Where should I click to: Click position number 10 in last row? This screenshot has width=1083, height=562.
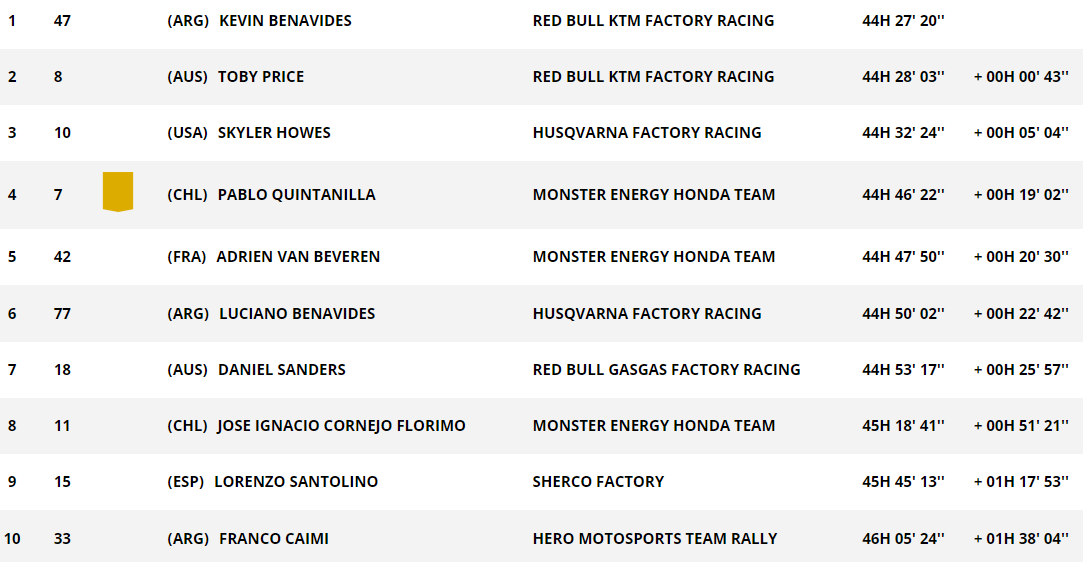coord(12,539)
